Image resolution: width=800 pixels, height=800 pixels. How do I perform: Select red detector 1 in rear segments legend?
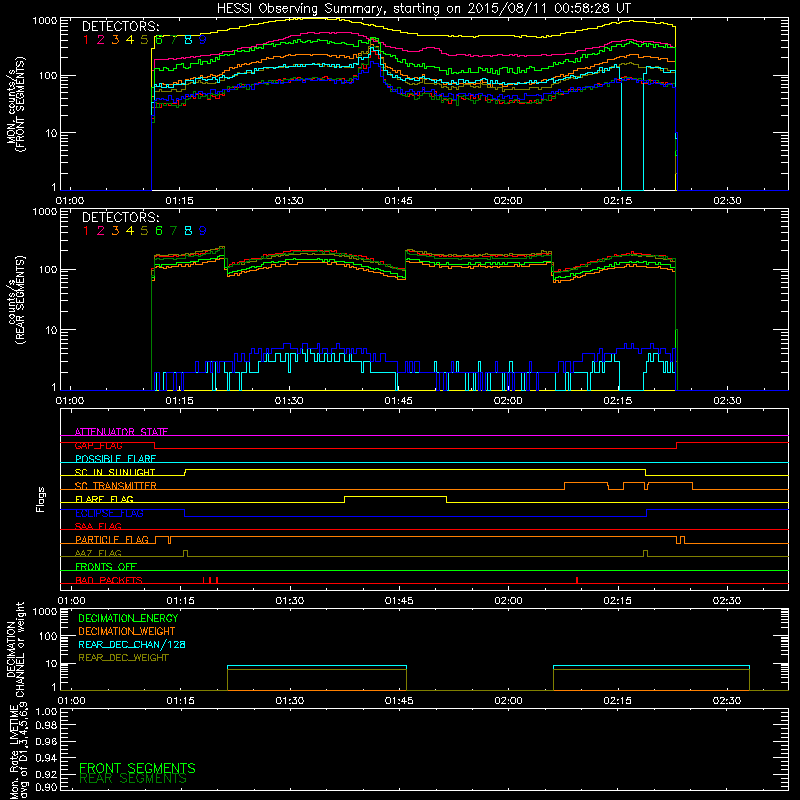pos(86,231)
